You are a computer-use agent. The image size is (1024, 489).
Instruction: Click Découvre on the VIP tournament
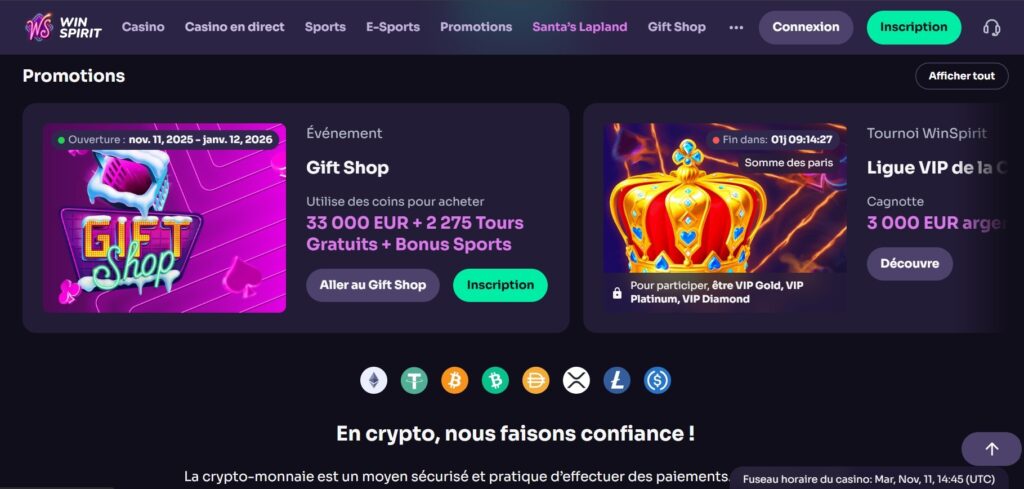[x=910, y=264]
